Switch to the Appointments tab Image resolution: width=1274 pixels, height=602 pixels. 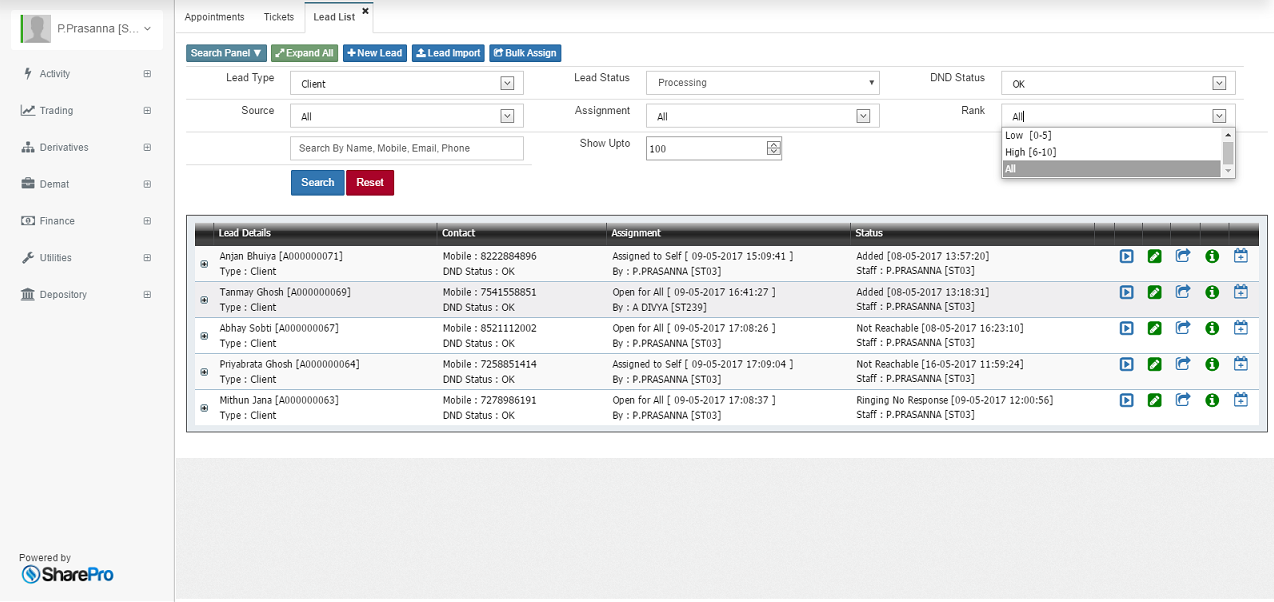pos(214,16)
